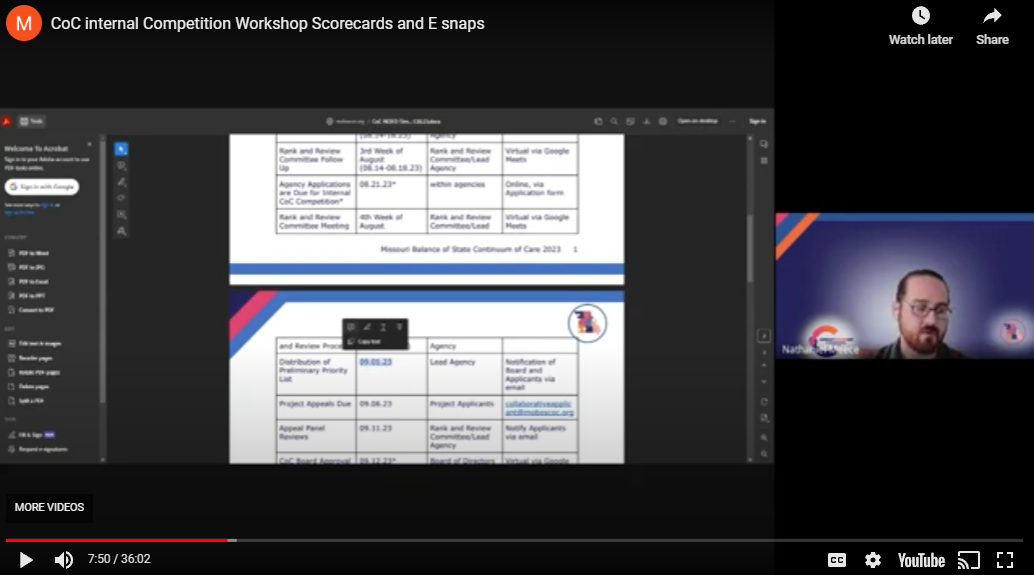
Task: Choose Delete pages in the sidebar
Action: (x=29, y=386)
